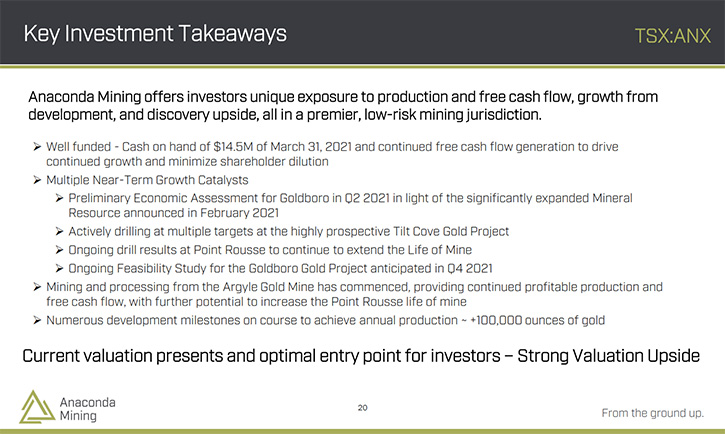Click the page number 20

(x=362, y=408)
